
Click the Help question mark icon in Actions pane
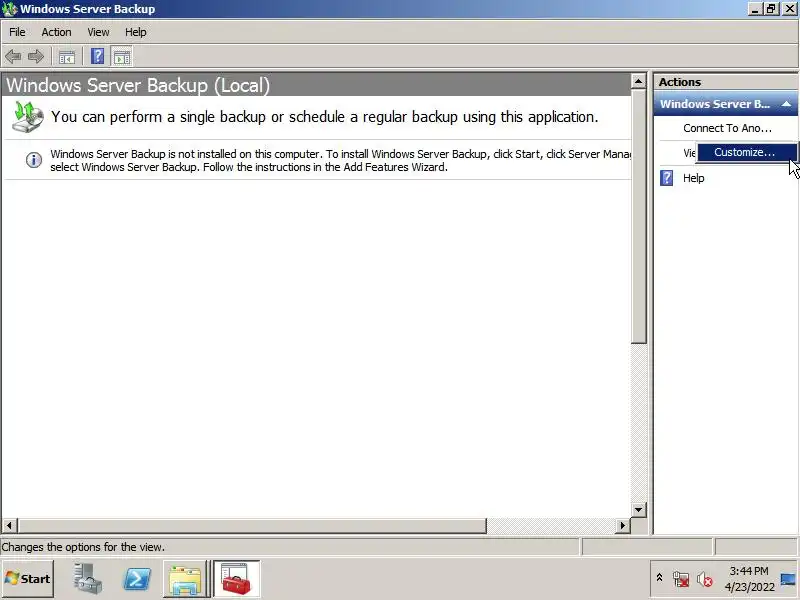[x=666, y=178]
